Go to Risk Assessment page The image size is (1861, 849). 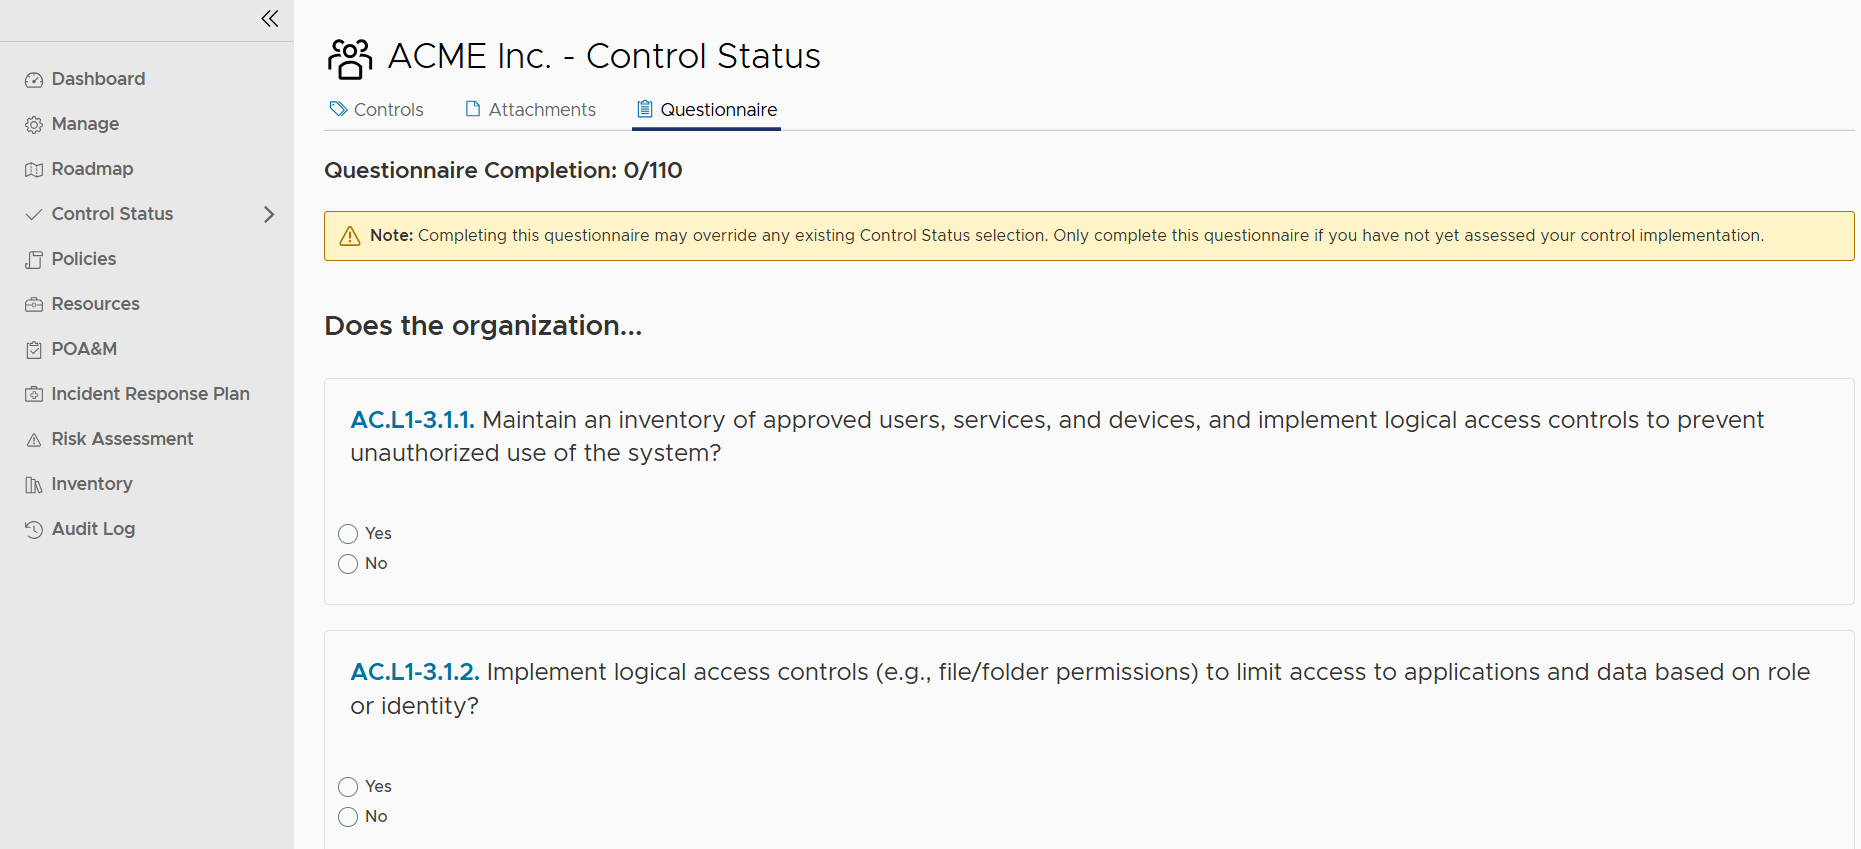[x=122, y=439]
